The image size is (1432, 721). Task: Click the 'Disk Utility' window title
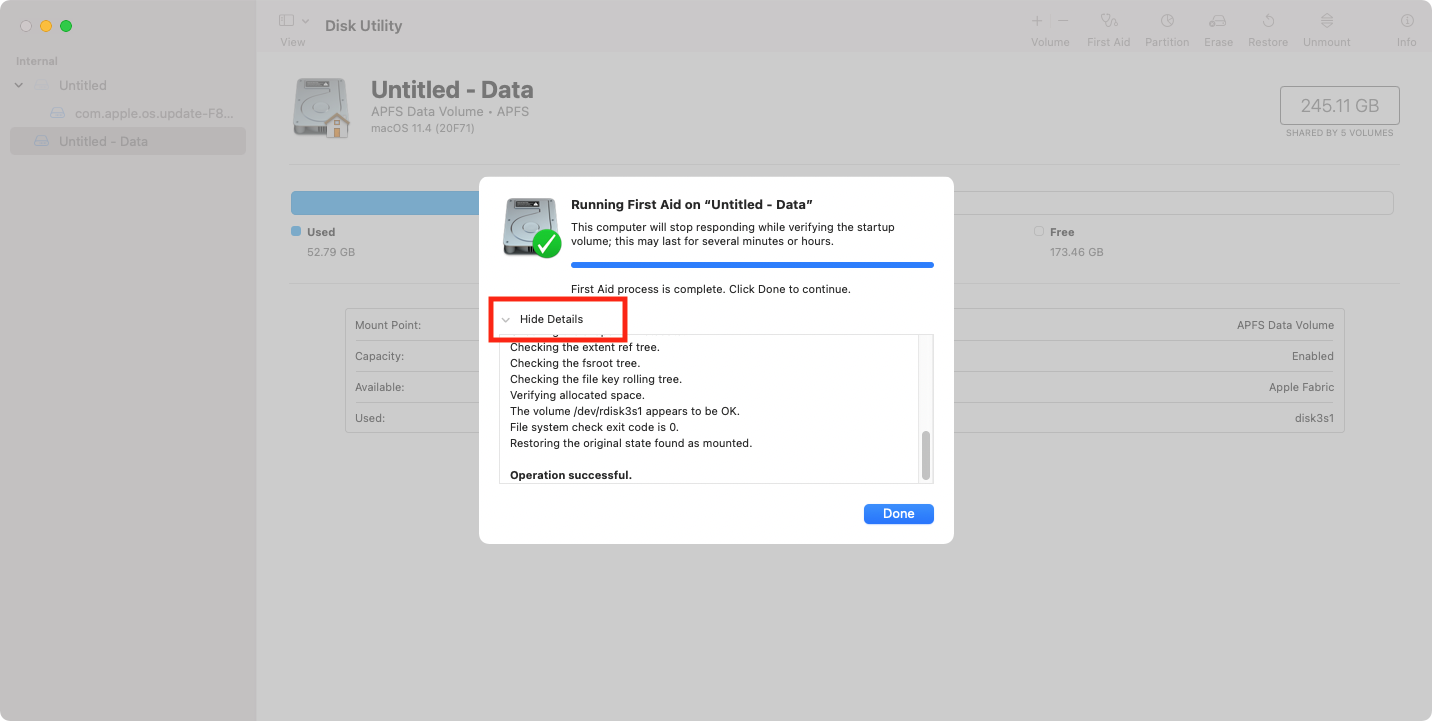[364, 26]
